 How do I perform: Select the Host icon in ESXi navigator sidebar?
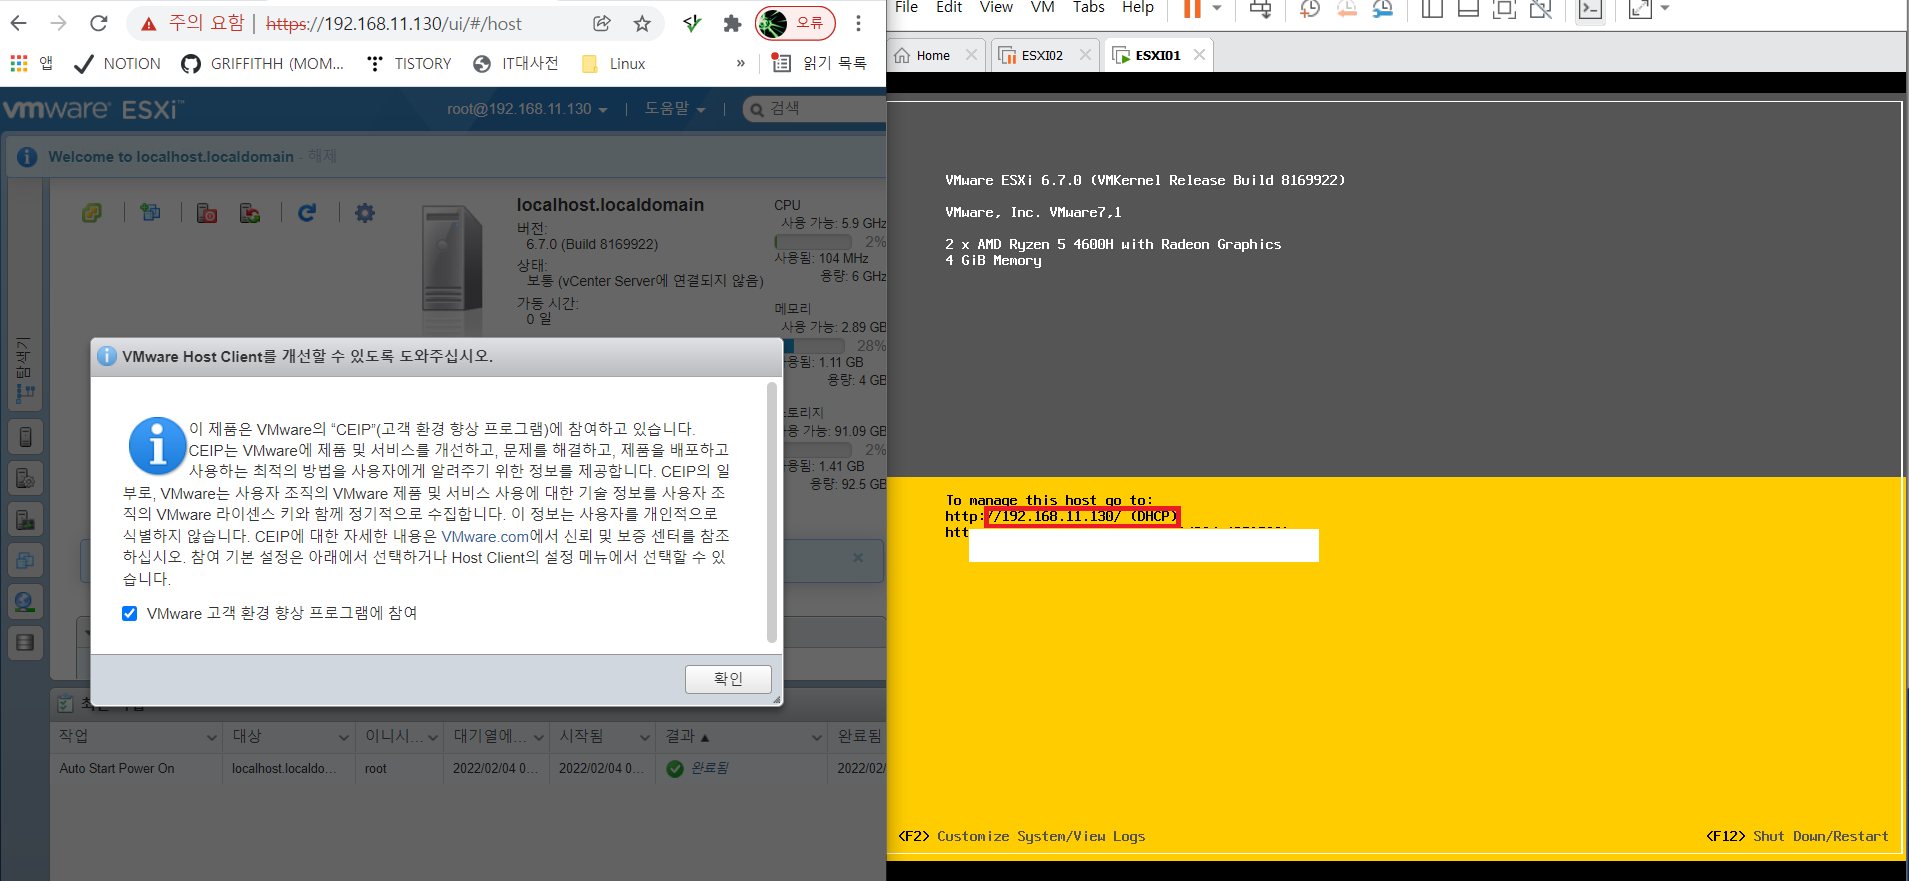(26, 437)
